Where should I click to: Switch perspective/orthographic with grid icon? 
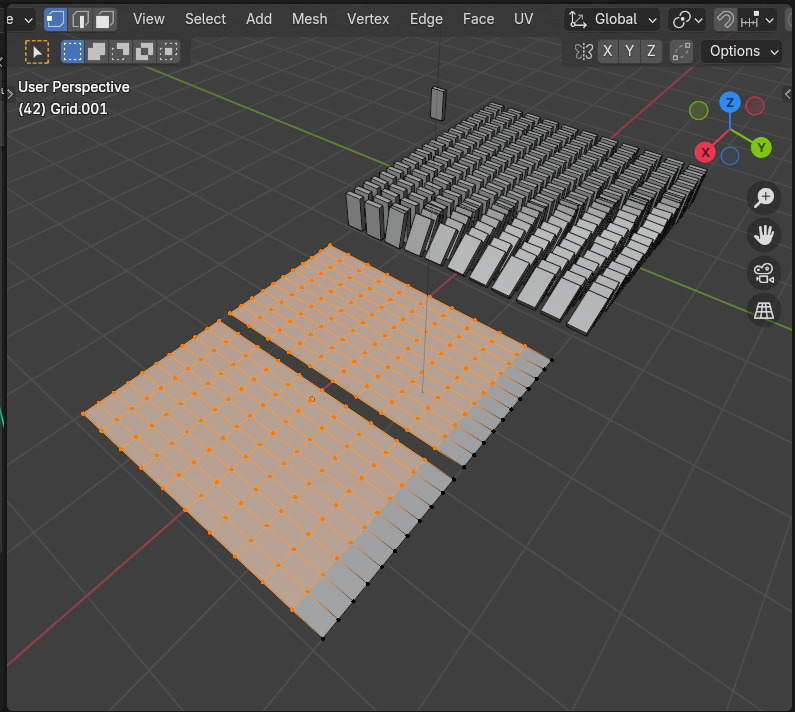(x=764, y=310)
